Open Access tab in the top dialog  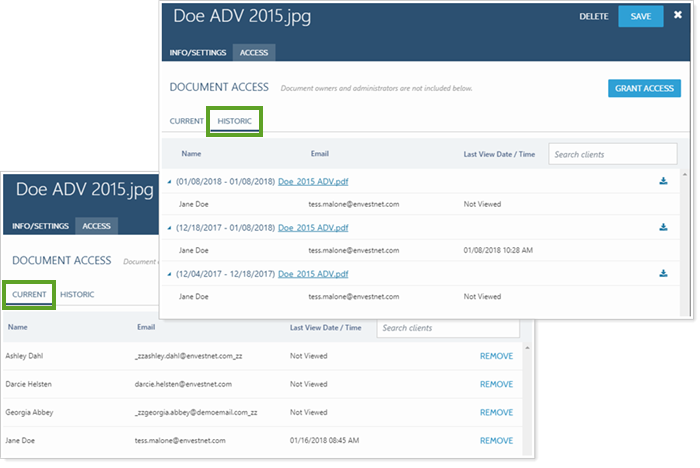pyautogui.click(x=254, y=52)
